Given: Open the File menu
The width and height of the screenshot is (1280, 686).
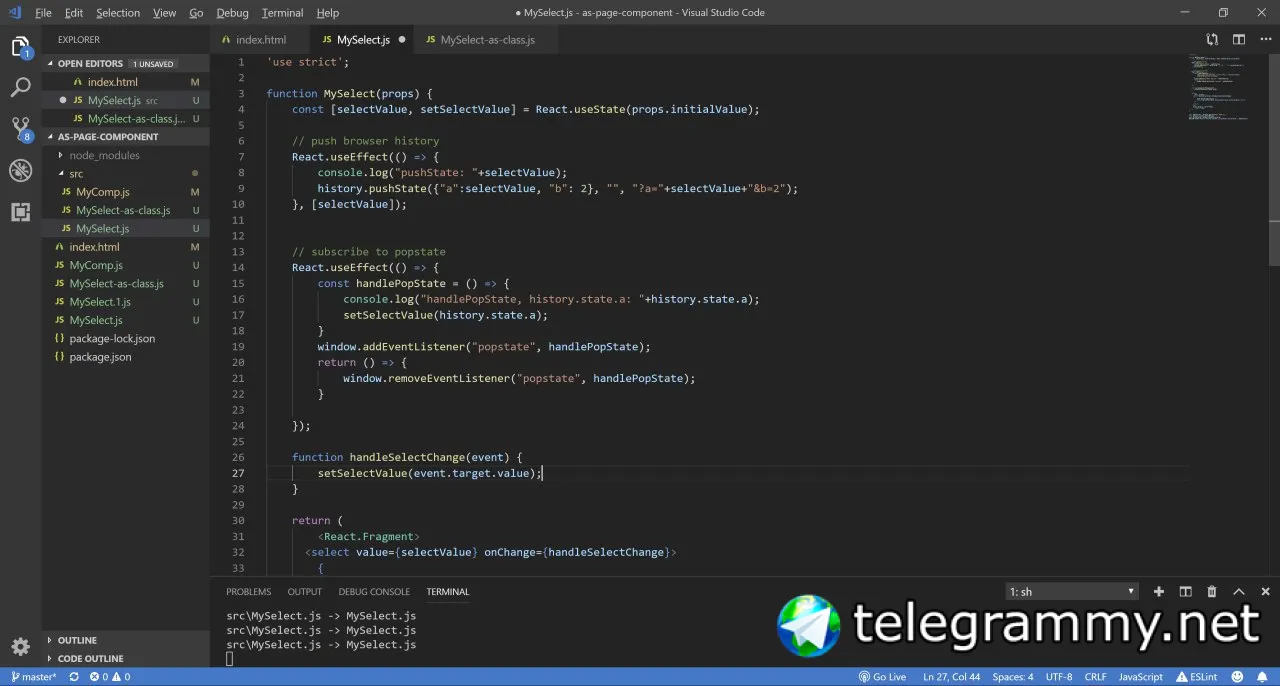Looking at the screenshot, I should [43, 13].
